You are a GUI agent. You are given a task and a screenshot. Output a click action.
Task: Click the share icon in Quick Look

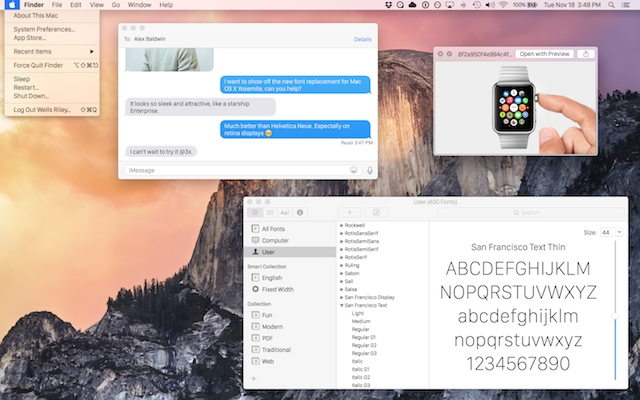point(586,54)
